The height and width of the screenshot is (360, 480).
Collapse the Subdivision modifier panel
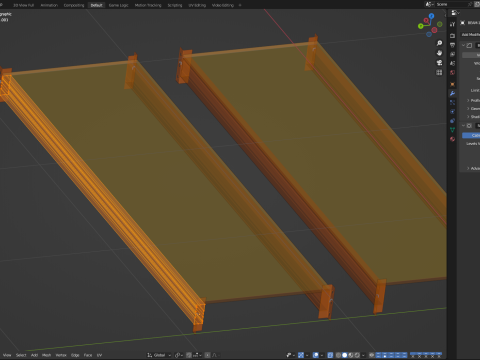(463, 126)
